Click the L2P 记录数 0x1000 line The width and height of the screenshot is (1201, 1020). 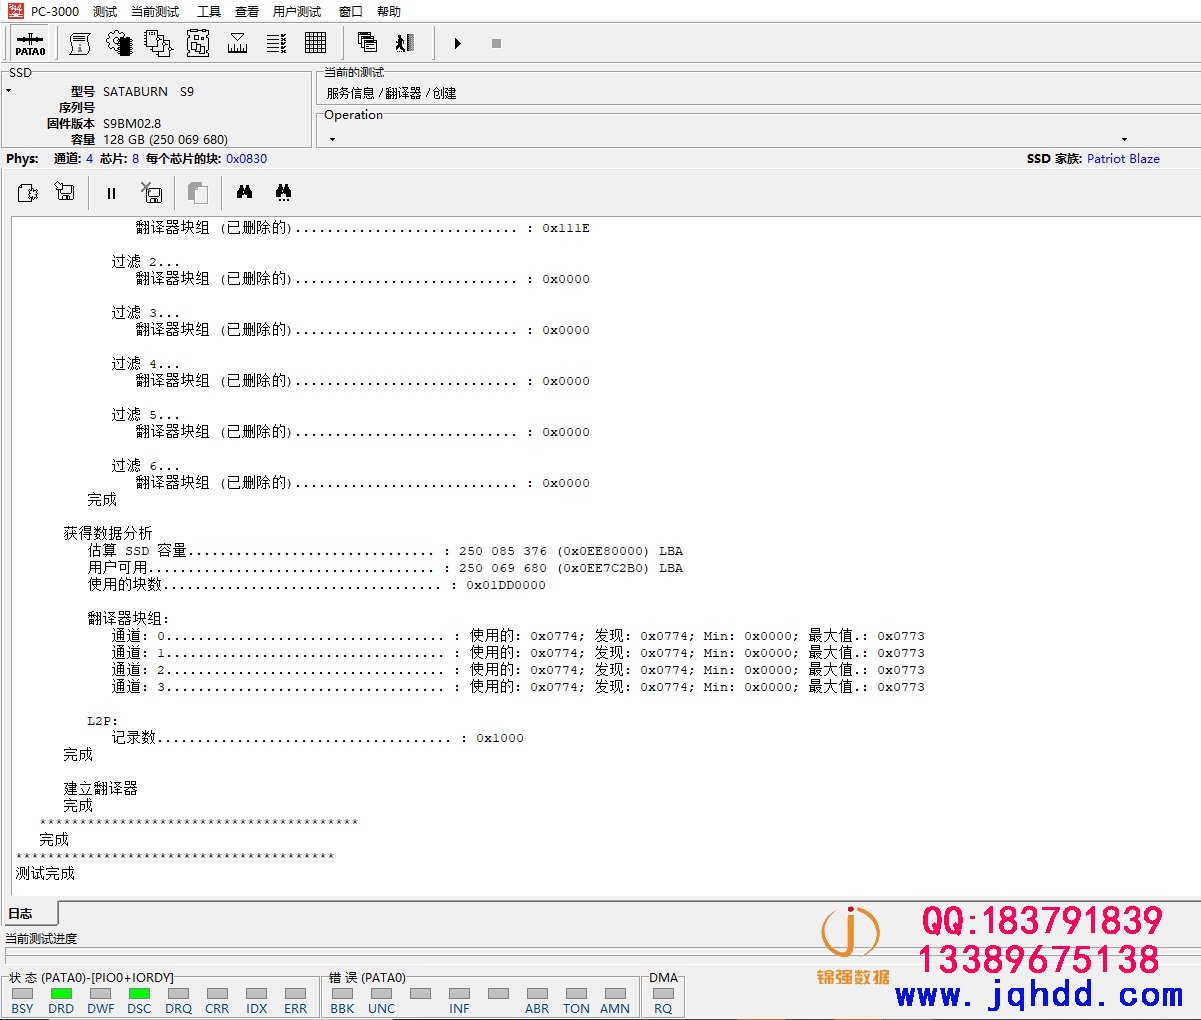(318, 738)
